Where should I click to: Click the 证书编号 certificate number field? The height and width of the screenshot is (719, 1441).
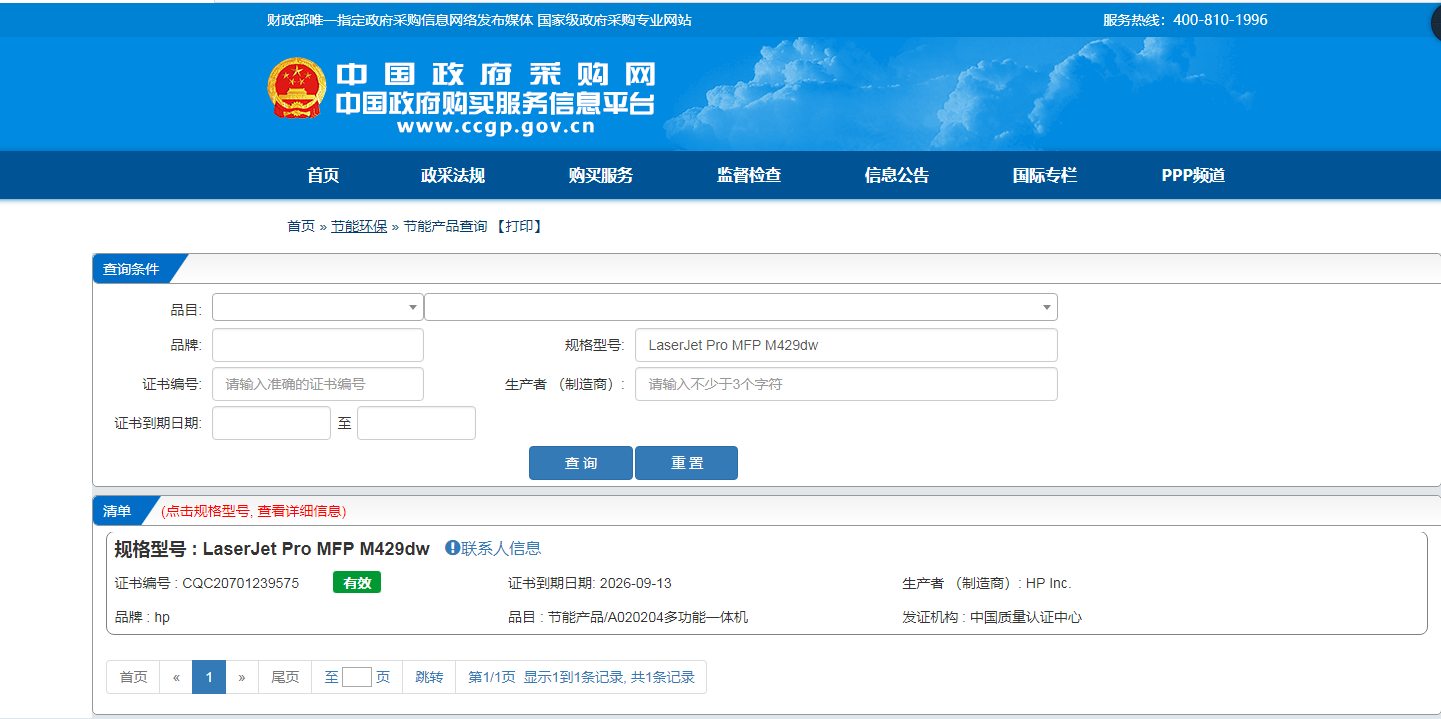click(x=317, y=384)
